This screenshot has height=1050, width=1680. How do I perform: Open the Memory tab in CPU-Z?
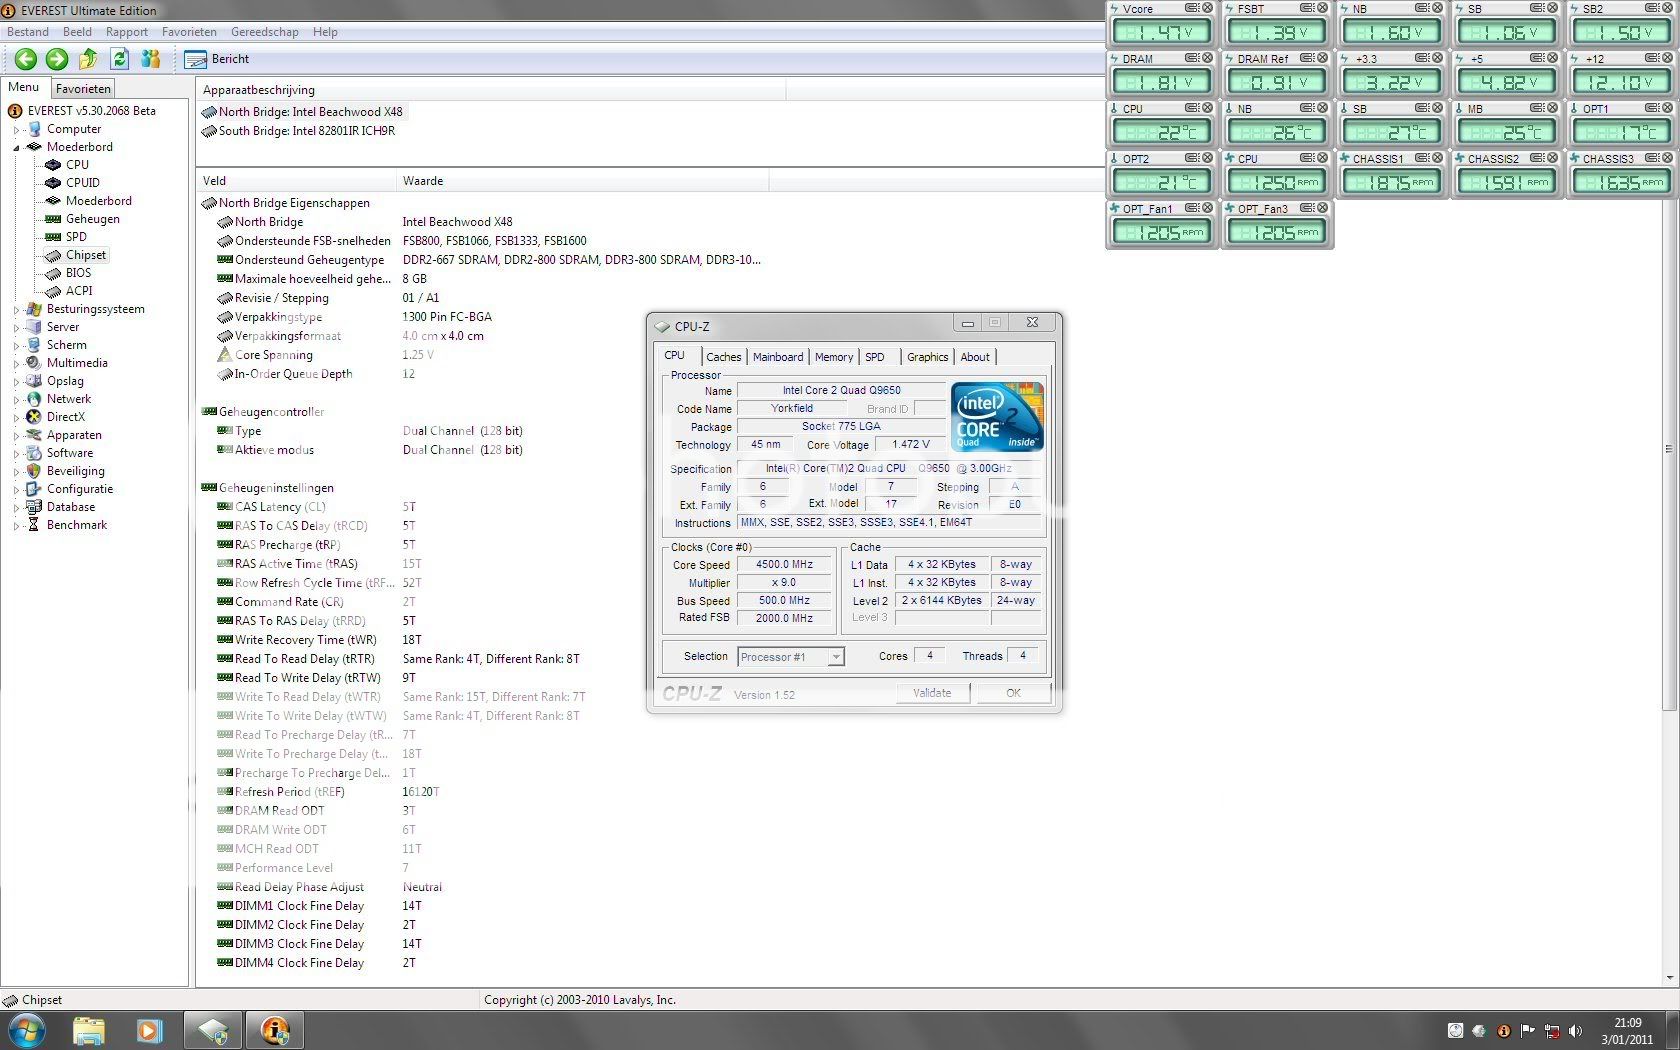[x=834, y=357]
